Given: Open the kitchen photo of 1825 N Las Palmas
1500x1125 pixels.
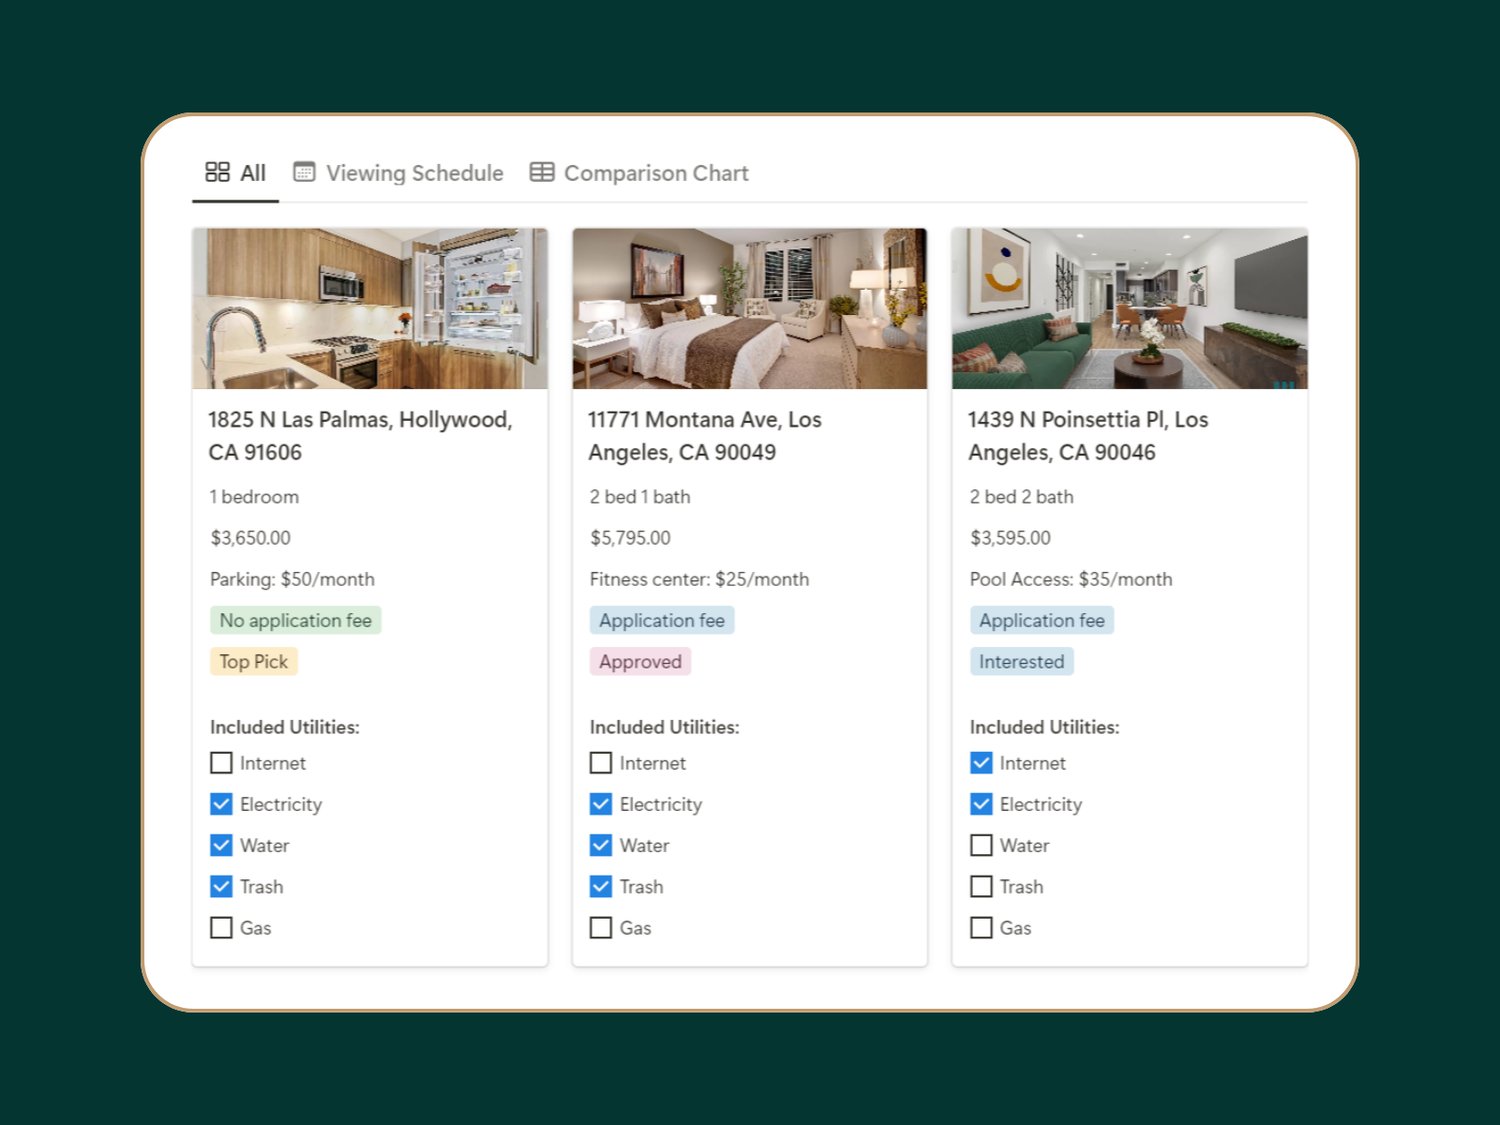Looking at the screenshot, I should coord(370,308).
